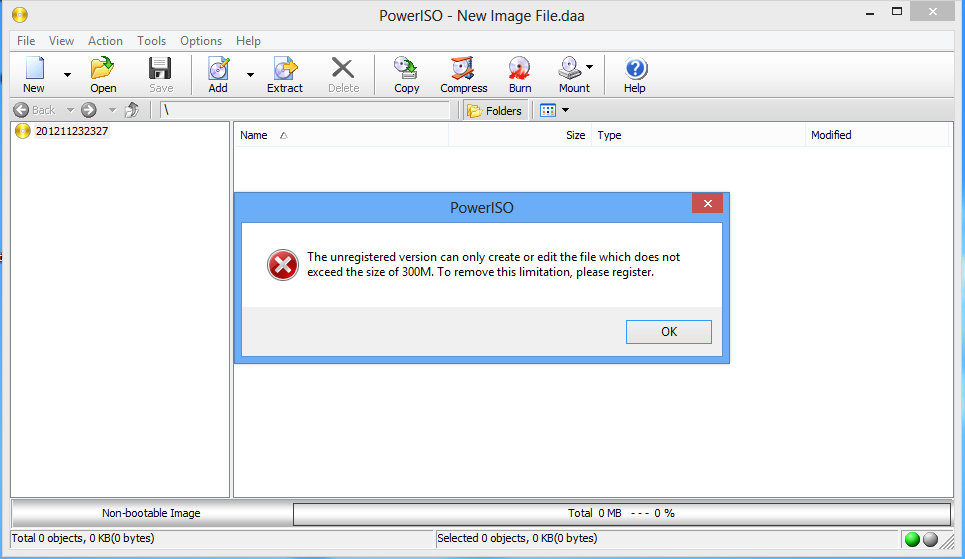Click 'Total 0 objects, 0 KB(0 bytes)' status text

pyautogui.click(x=83, y=538)
